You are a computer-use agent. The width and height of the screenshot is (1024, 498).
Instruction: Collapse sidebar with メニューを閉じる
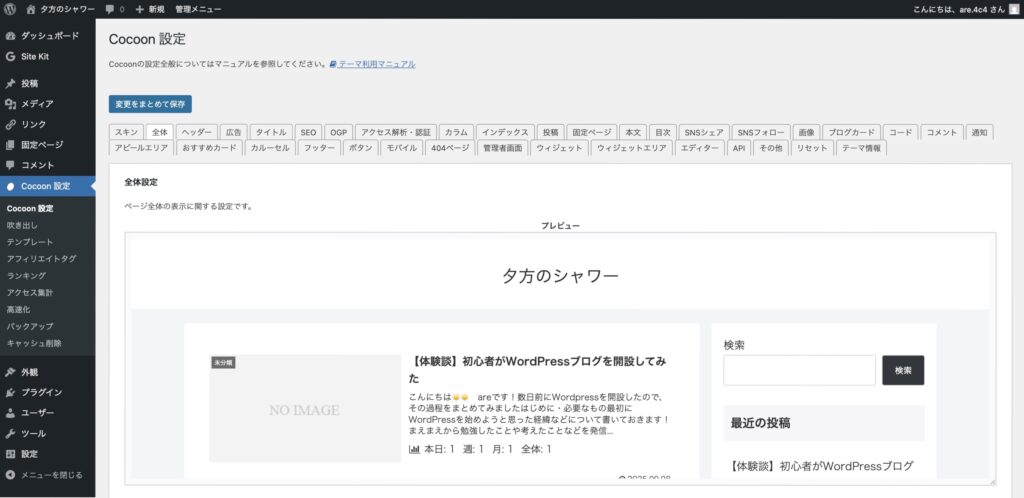coord(48,475)
